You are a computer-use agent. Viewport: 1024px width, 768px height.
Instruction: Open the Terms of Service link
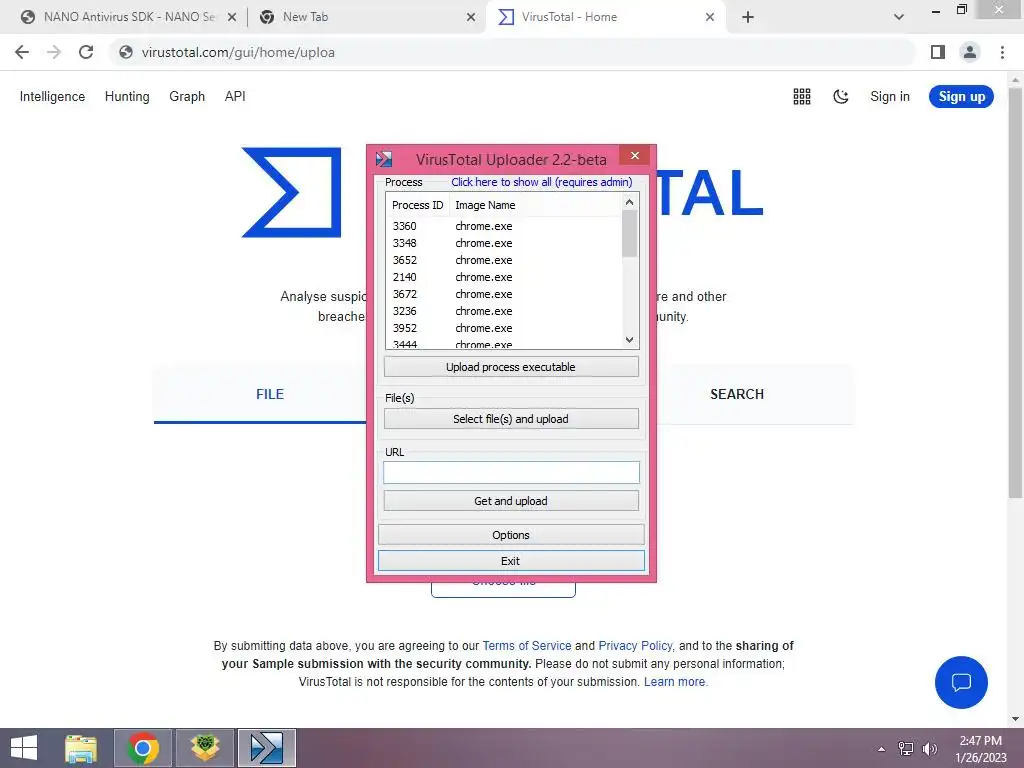pyautogui.click(x=526, y=646)
